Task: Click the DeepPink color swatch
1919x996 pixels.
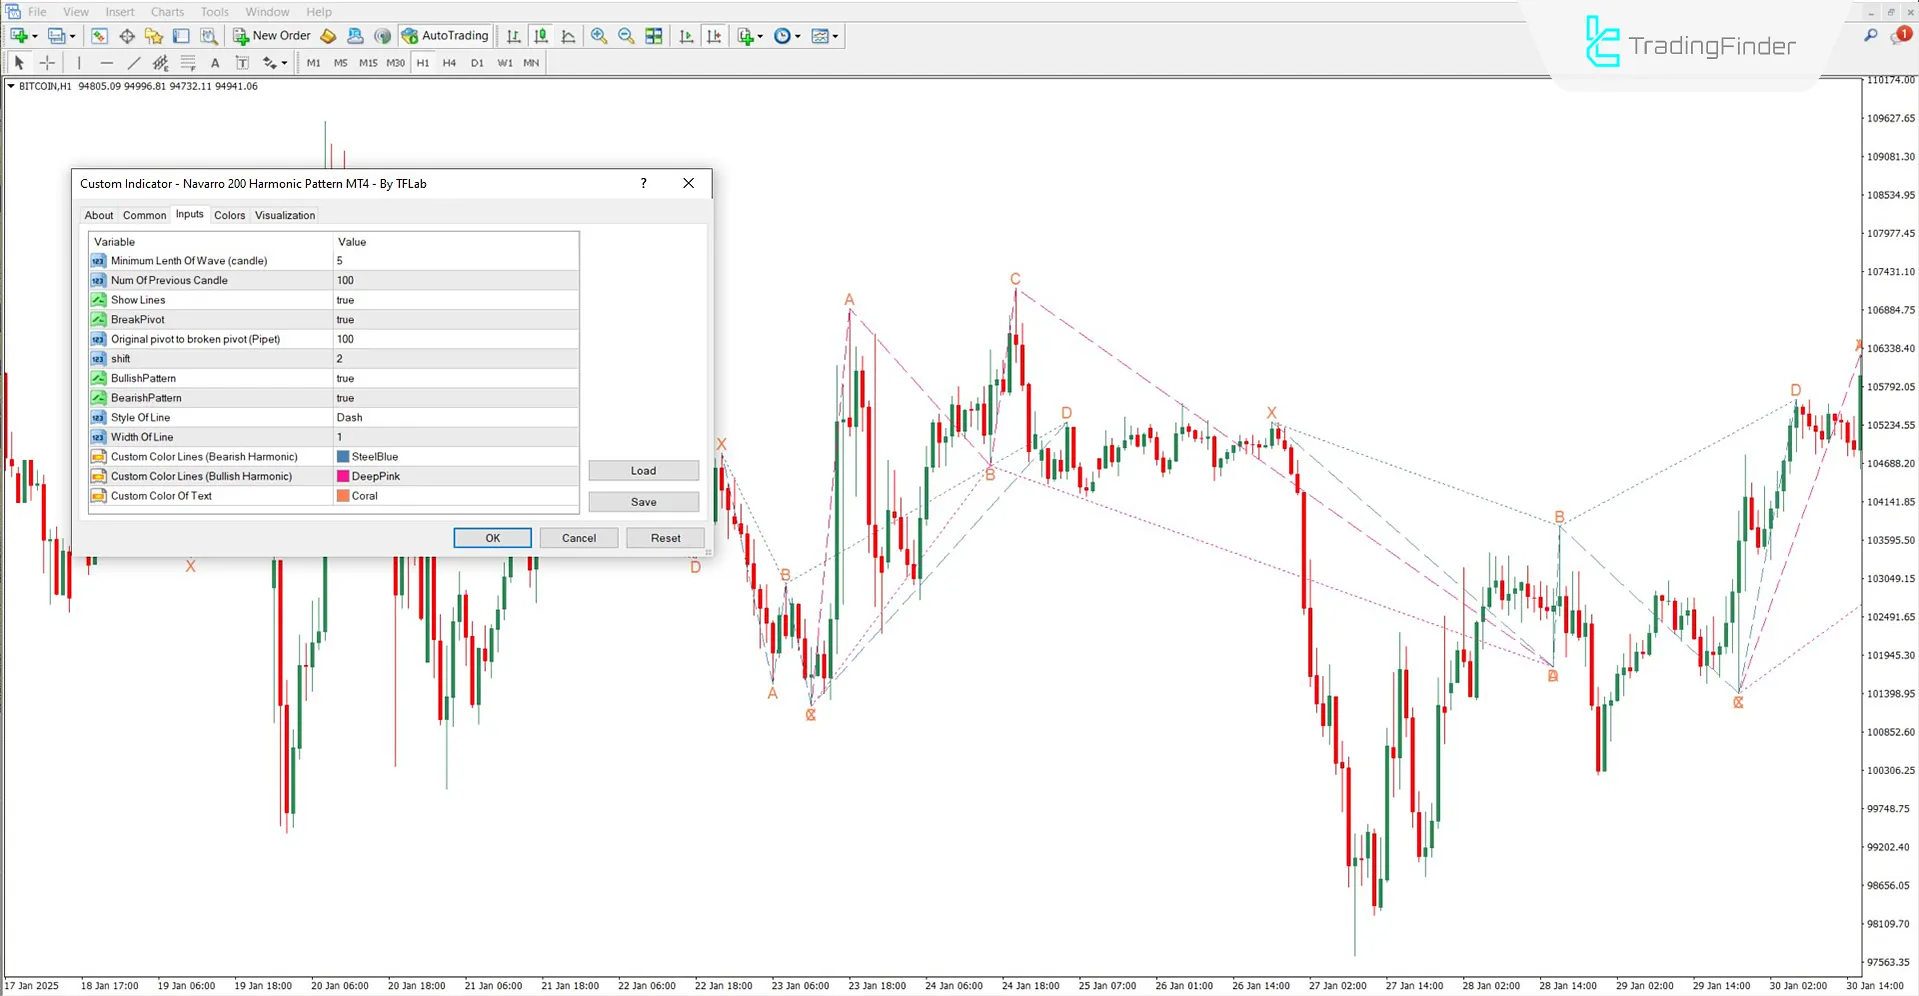Action: pyautogui.click(x=343, y=477)
